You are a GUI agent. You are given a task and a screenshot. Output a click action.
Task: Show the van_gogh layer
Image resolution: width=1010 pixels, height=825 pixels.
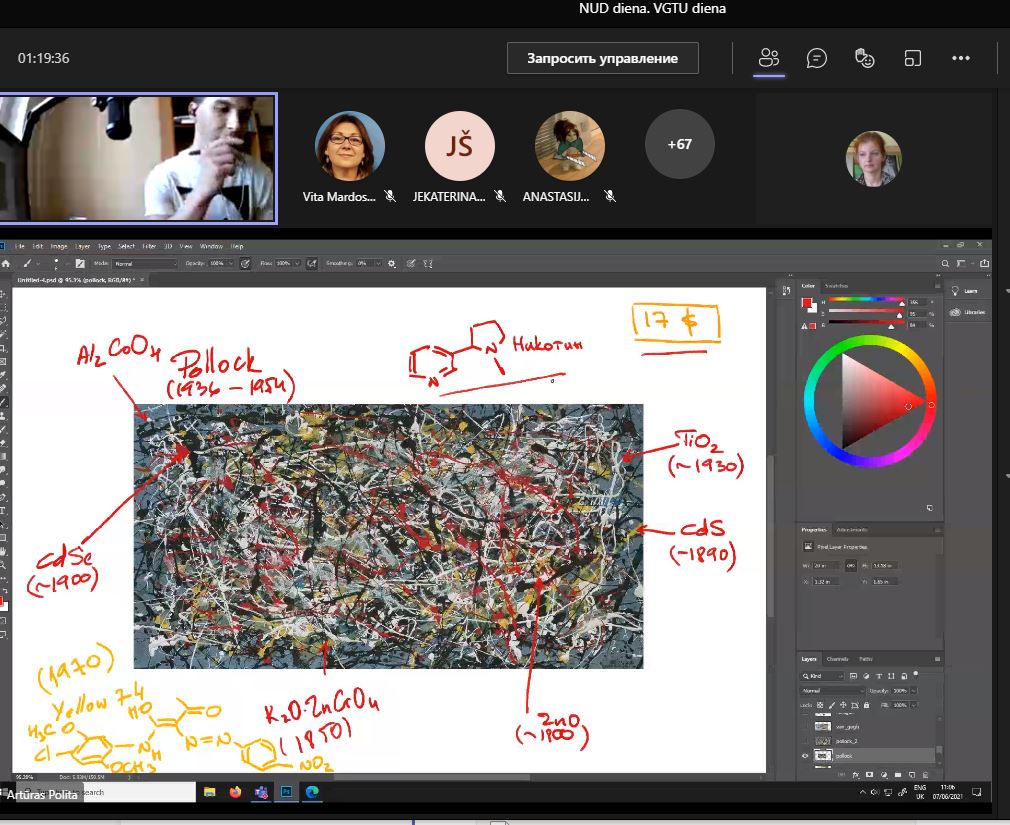805,726
